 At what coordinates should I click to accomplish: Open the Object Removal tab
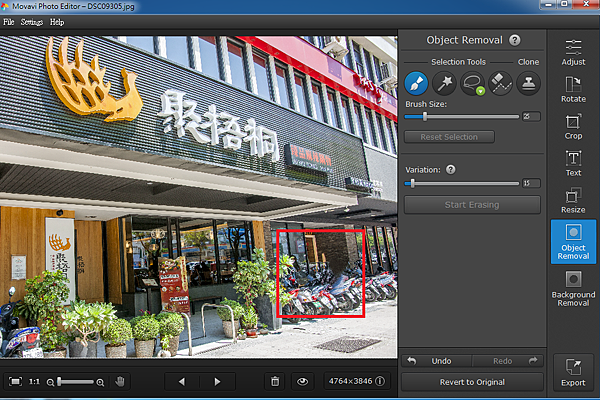pos(573,242)
